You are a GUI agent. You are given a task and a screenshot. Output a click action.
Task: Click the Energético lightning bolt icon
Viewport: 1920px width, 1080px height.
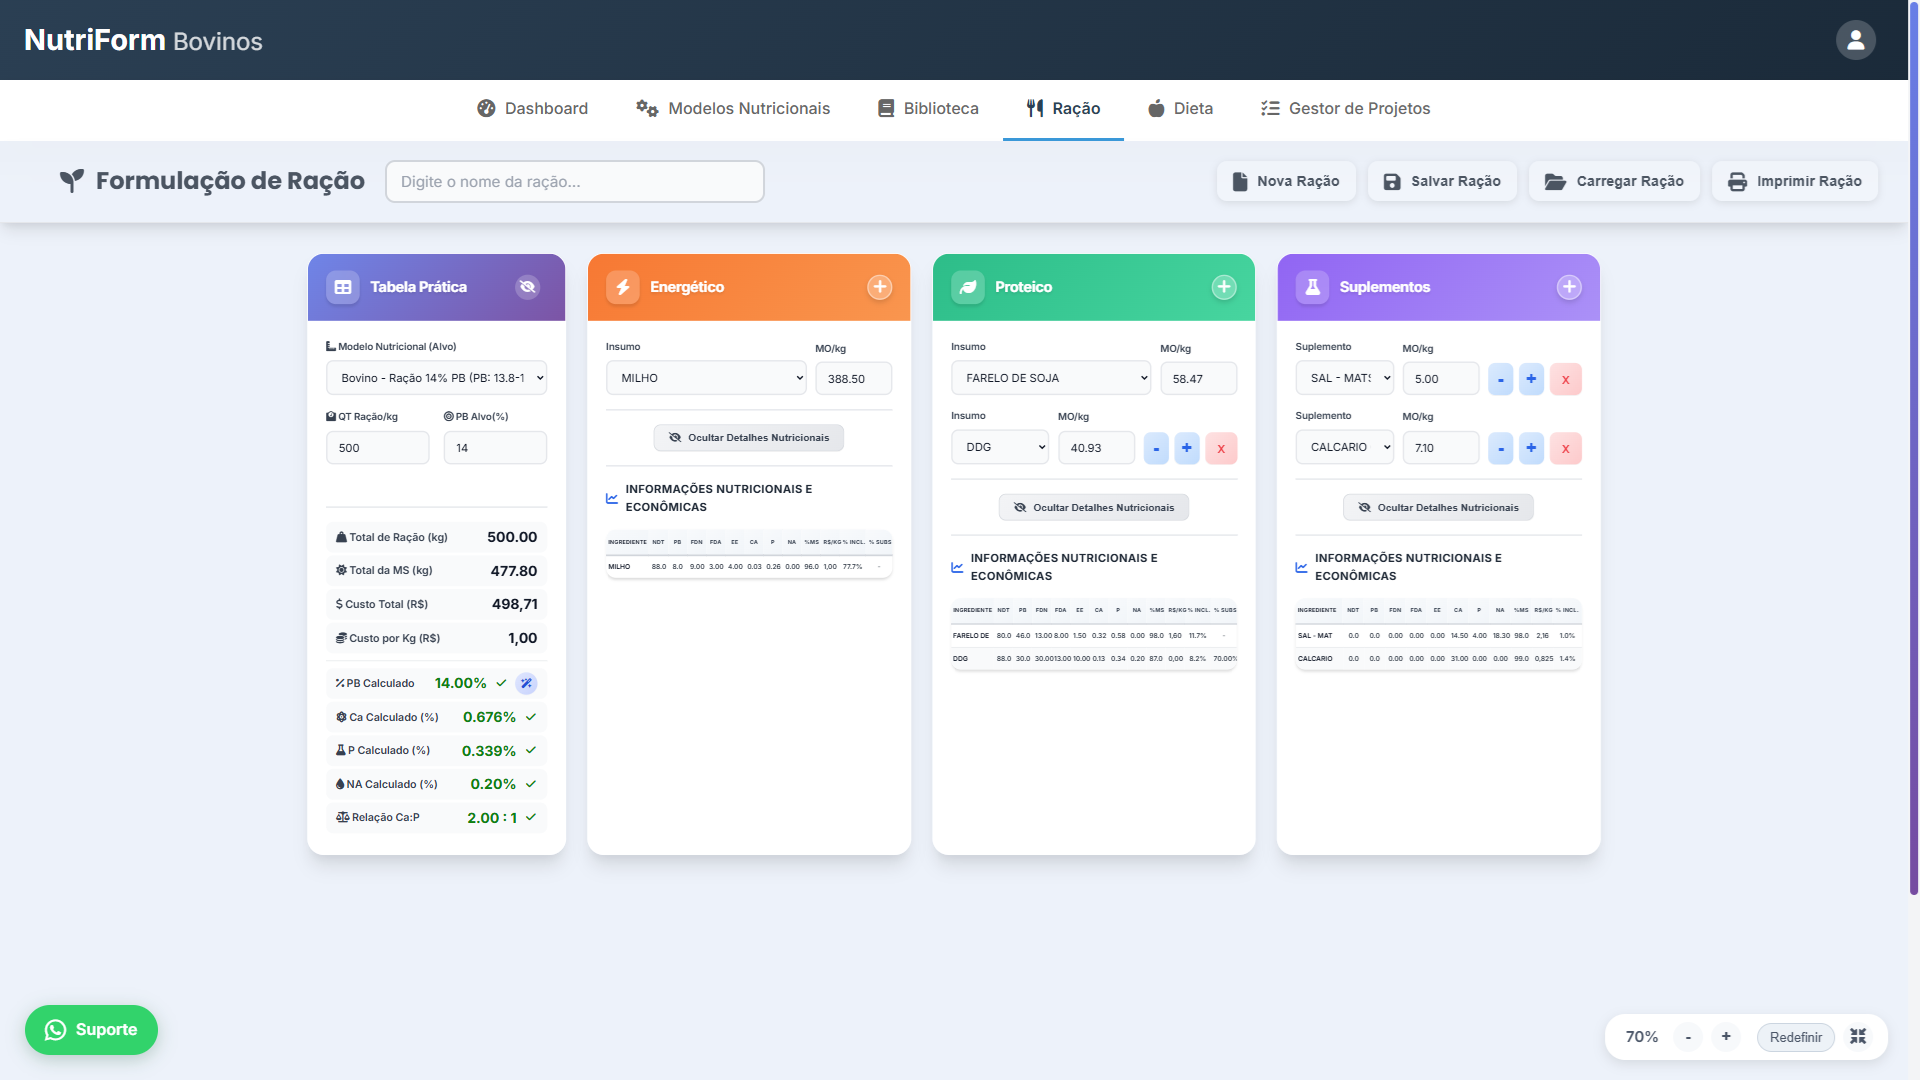coord(623,287)
